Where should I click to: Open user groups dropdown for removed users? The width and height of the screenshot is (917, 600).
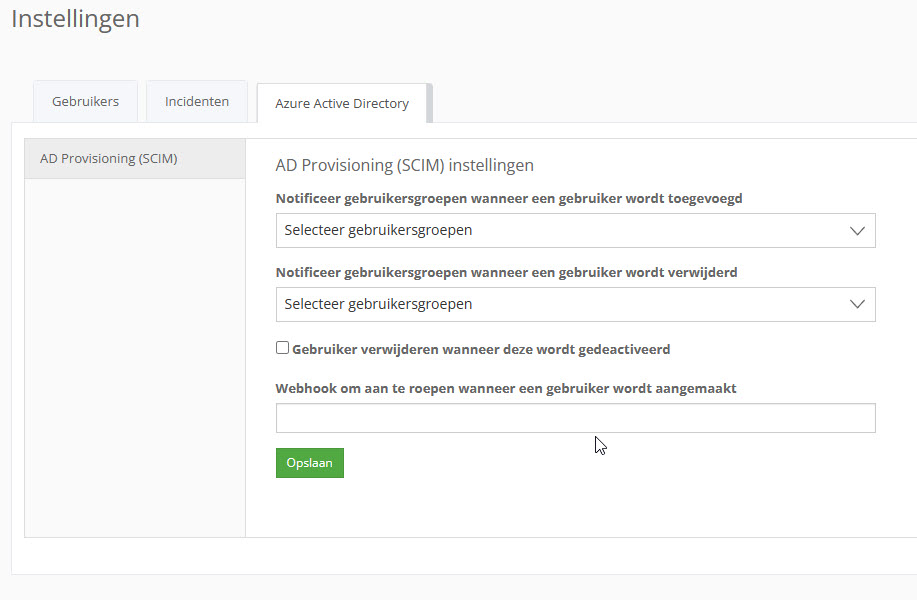coord(575,304)
